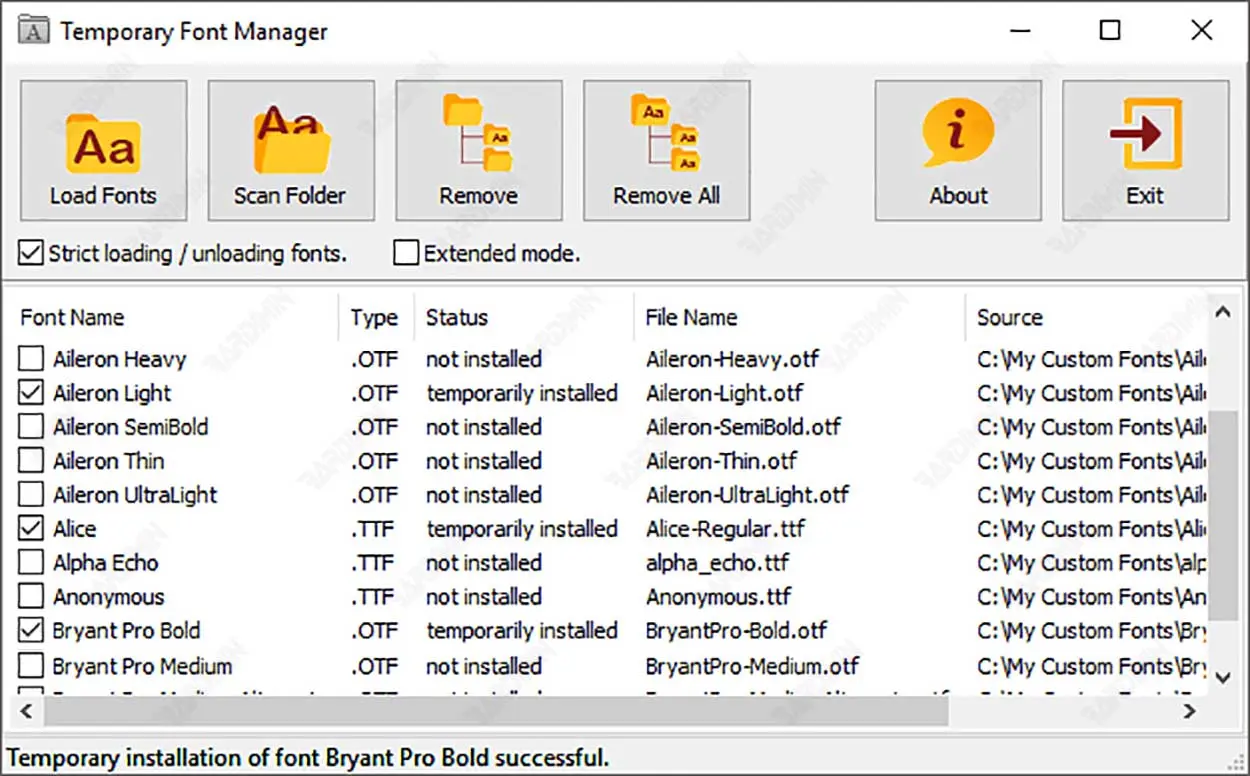Image resolution: width=1250 pixels, height=776 pixels.
Task: Click the app icon in title bar
Action: tap(33, 31)
